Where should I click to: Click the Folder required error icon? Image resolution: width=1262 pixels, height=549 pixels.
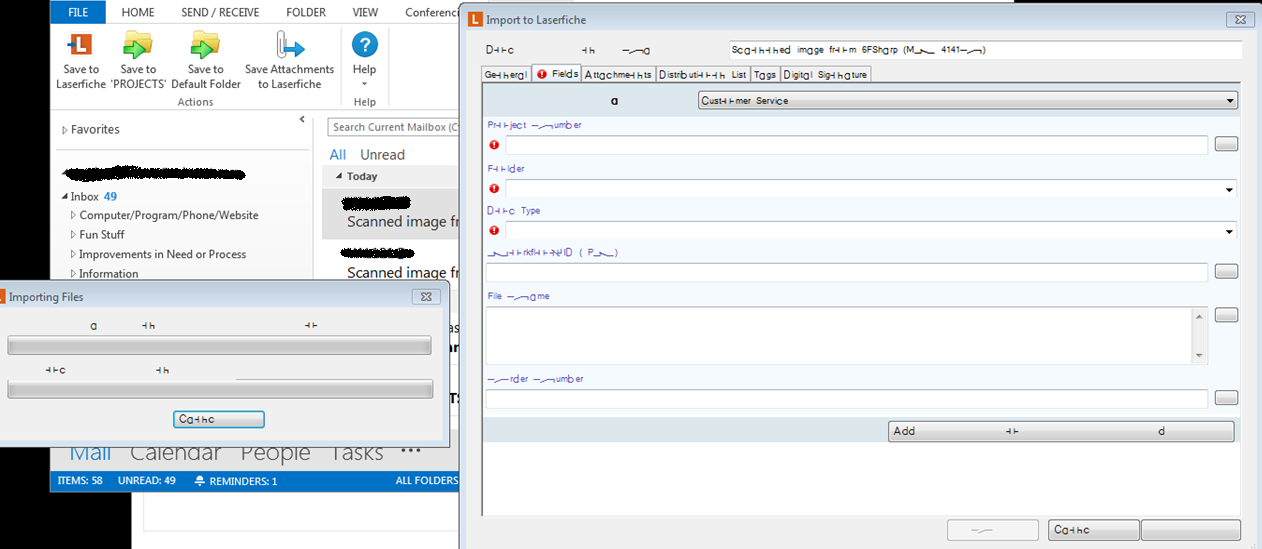click(493, 188)
